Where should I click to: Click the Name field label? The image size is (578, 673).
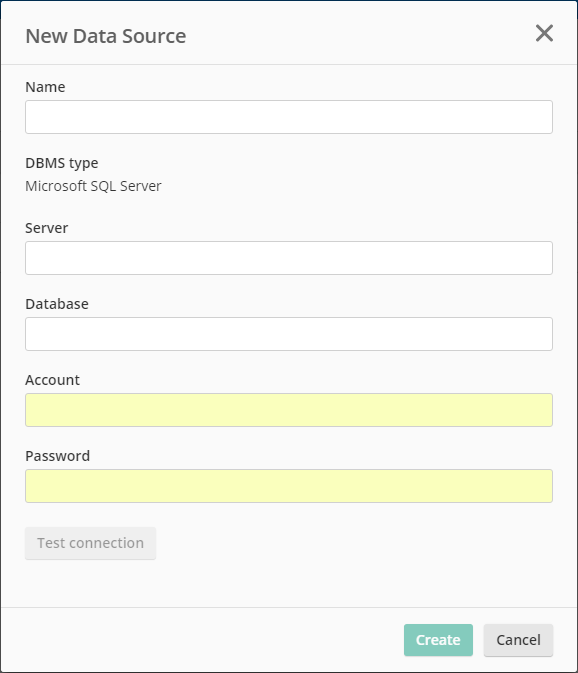[45, 87]
